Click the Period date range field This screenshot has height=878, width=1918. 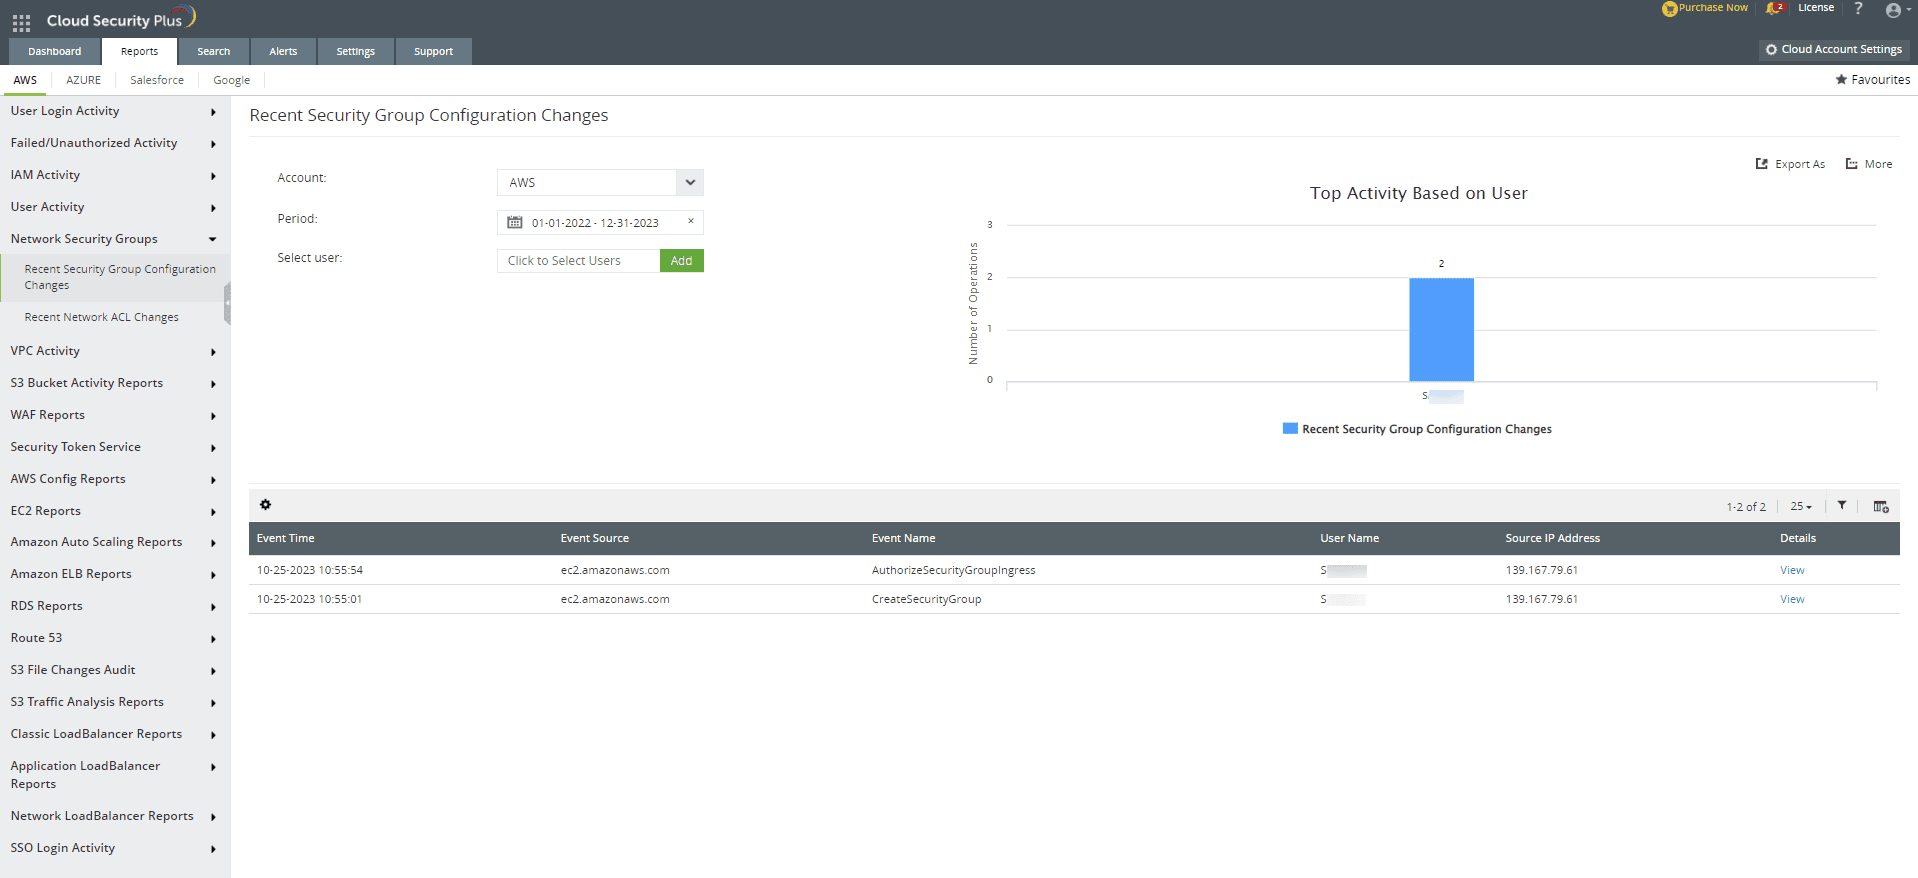coord(600,222)
